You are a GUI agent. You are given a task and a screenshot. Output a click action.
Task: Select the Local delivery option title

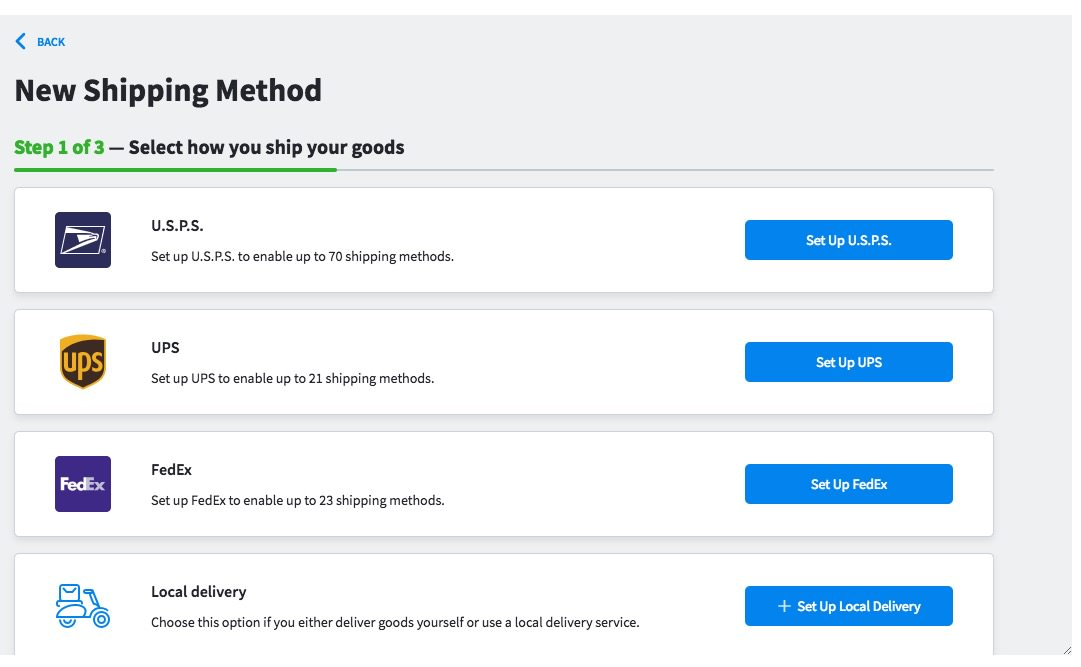pyautogui.click(x=198, y=592)
